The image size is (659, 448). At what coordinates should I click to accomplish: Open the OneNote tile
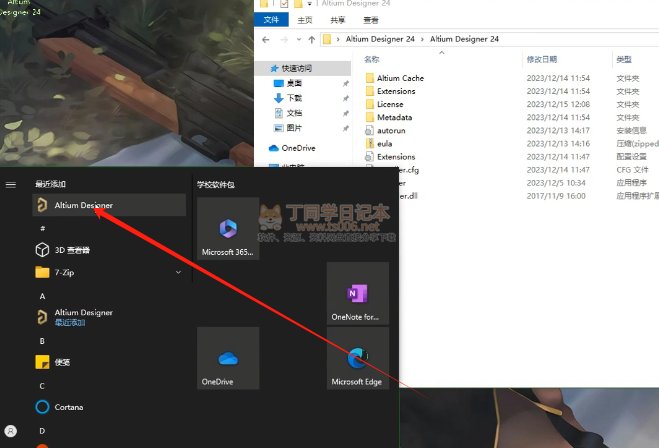[358, 293]
